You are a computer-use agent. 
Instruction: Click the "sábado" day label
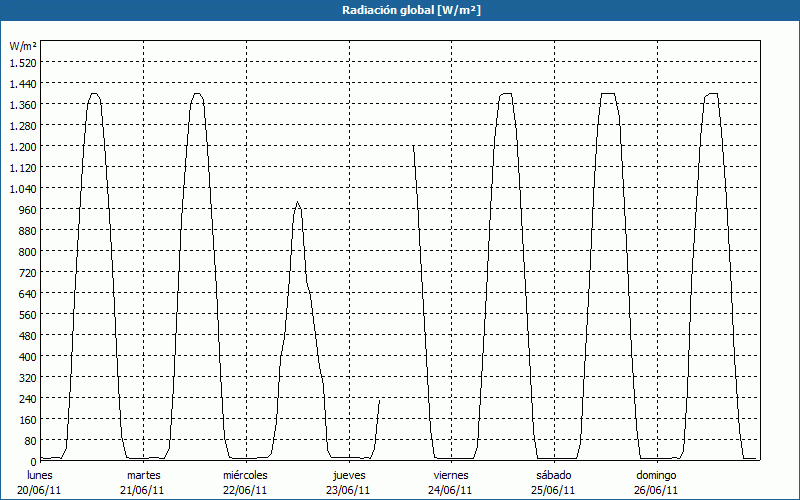[553, 475]
